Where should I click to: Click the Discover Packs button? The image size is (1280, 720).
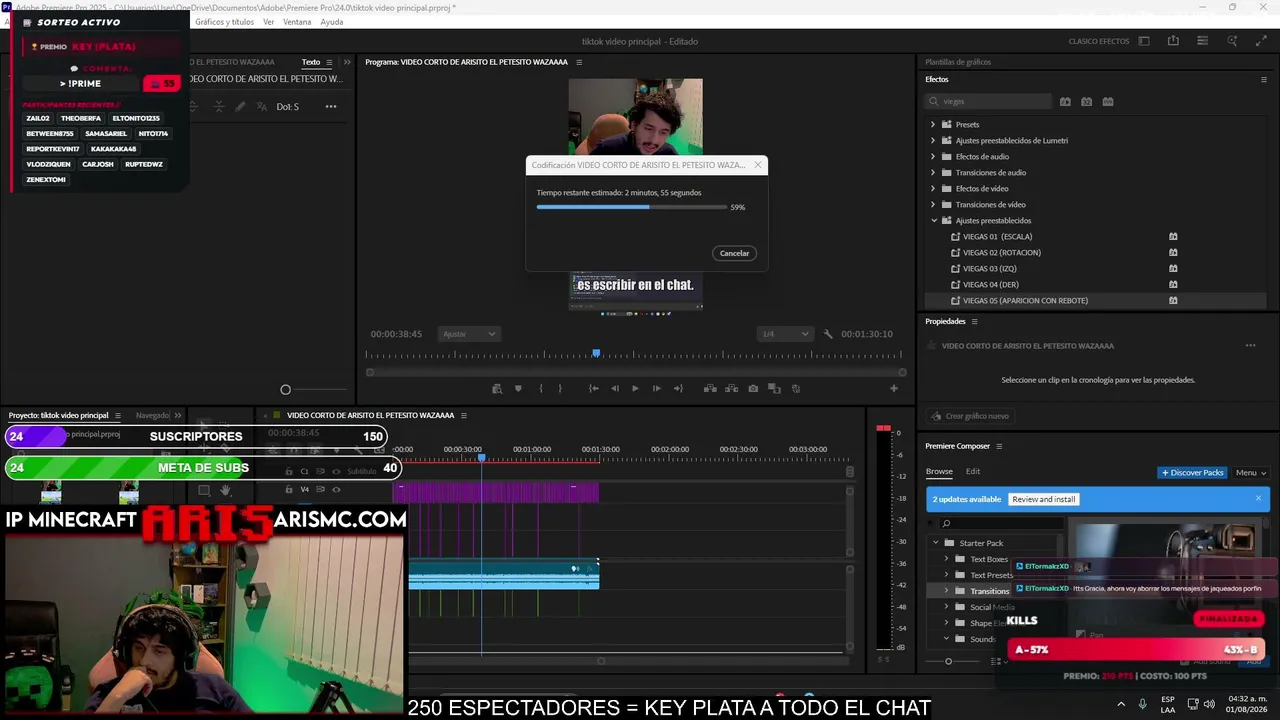tap(1193, 473)
